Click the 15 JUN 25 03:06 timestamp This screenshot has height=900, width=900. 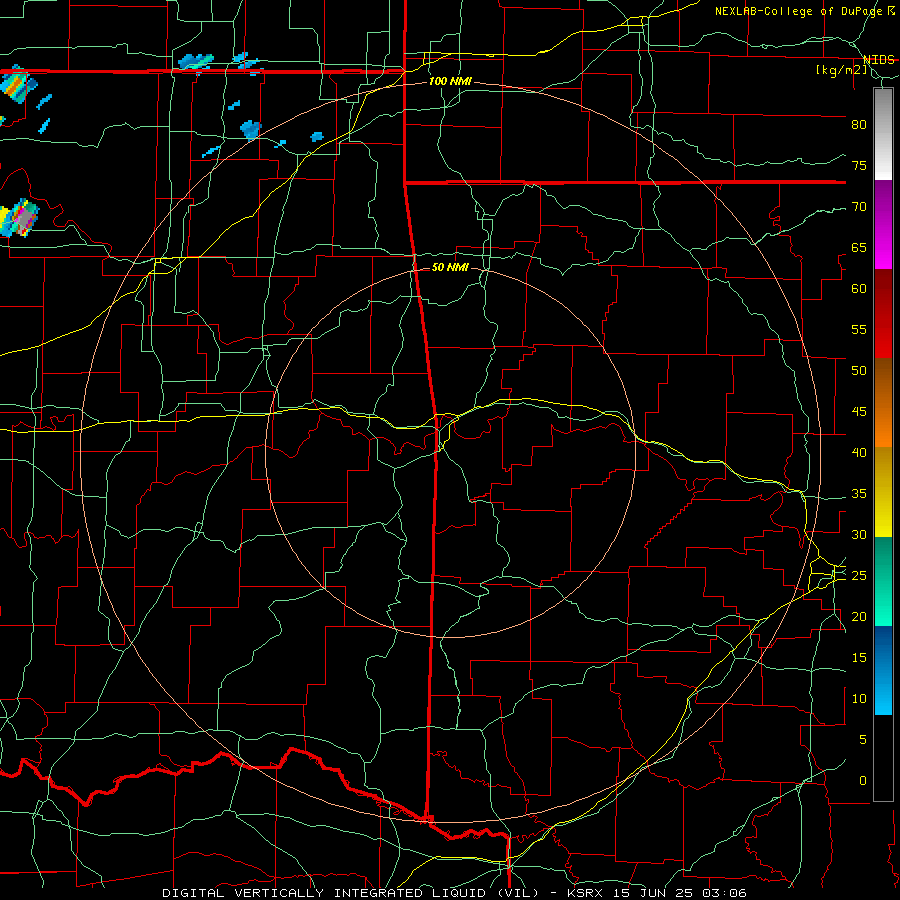point(680,893)
